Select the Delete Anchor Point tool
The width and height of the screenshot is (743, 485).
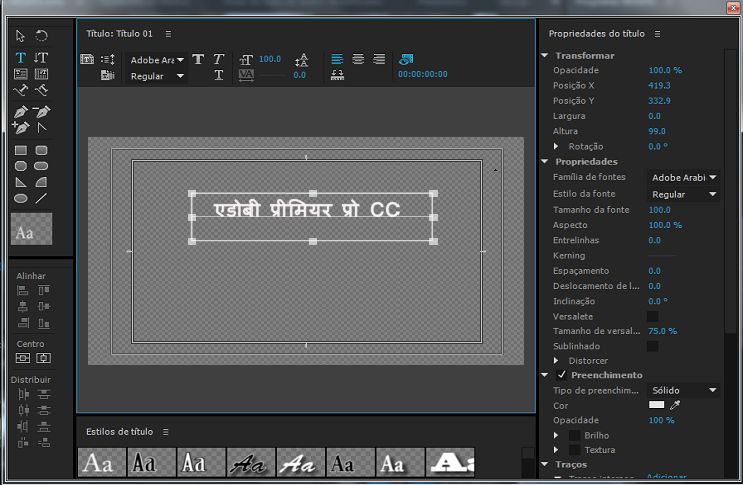click(41, 112)
